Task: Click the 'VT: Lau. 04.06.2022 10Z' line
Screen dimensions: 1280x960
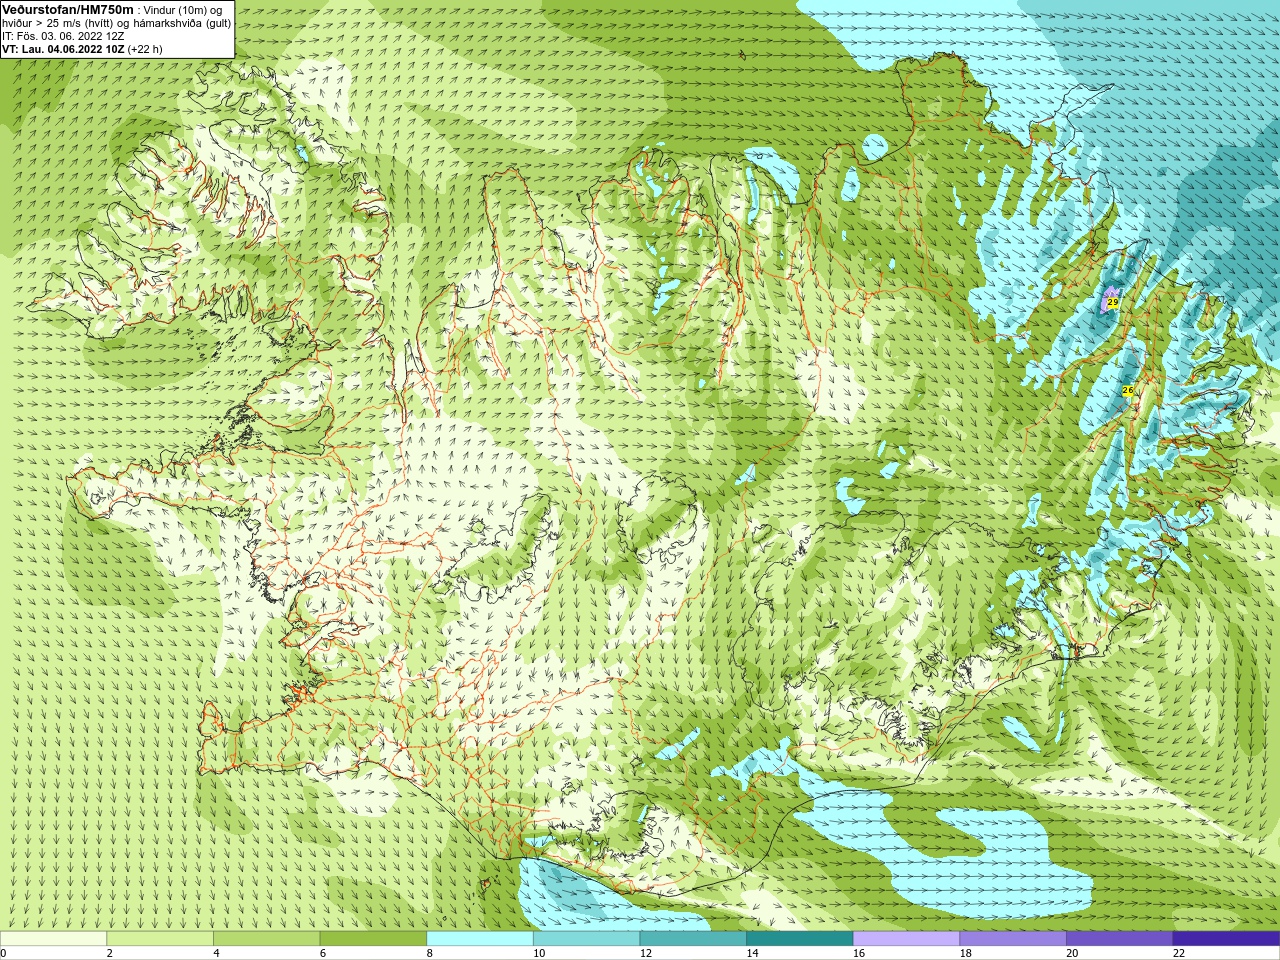Action: pos(63,49)
